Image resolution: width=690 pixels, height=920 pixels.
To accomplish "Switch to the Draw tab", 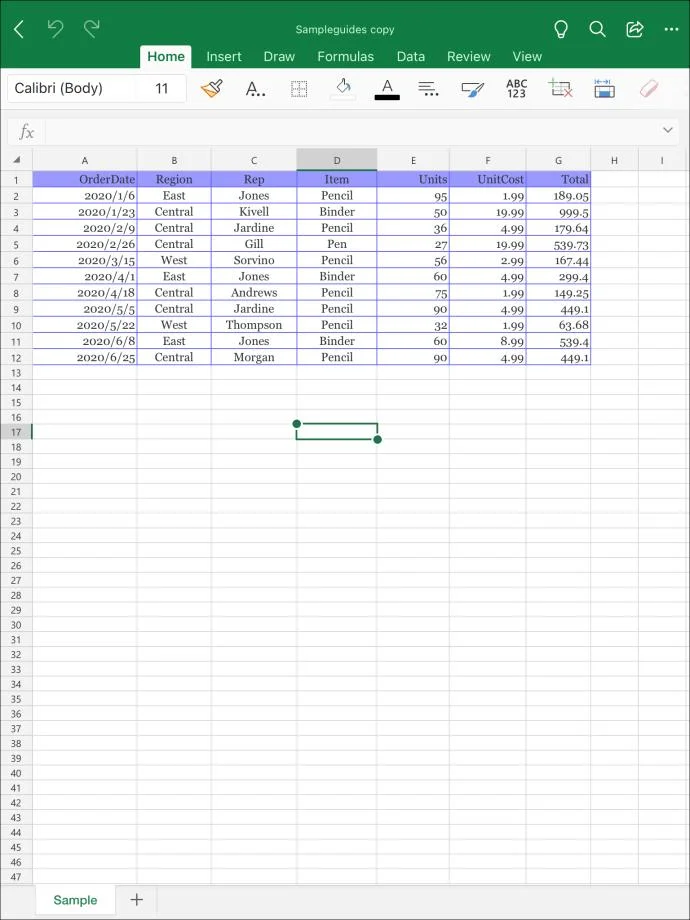I will pos(279,57).
